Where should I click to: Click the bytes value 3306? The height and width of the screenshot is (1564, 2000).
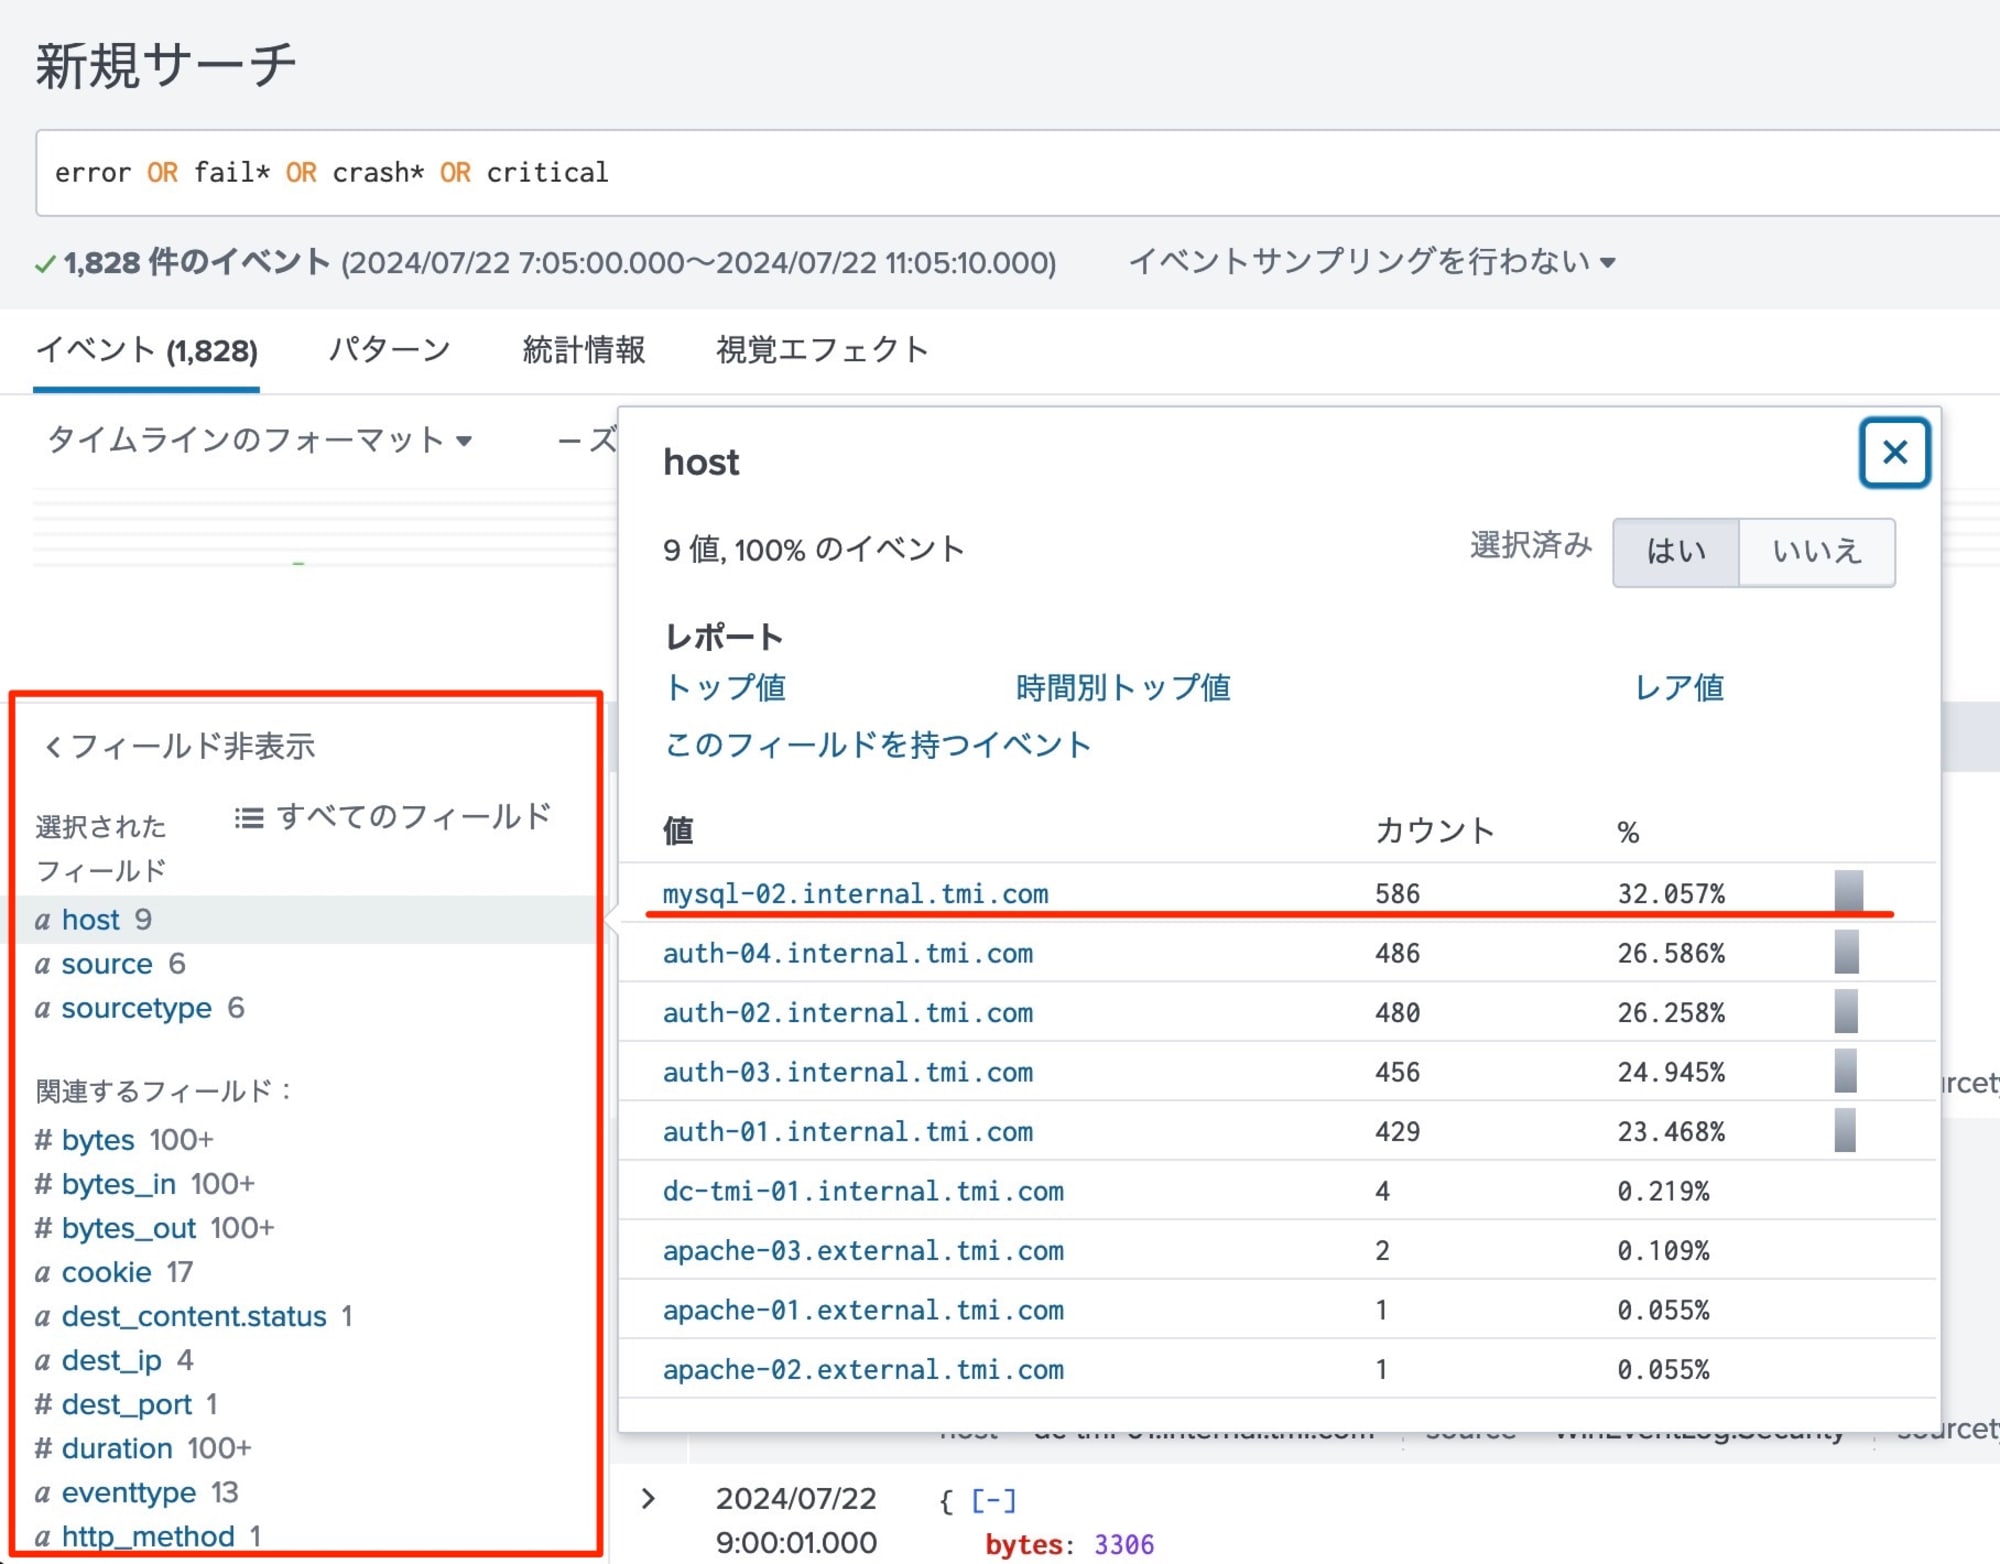coord(1124,1545)
